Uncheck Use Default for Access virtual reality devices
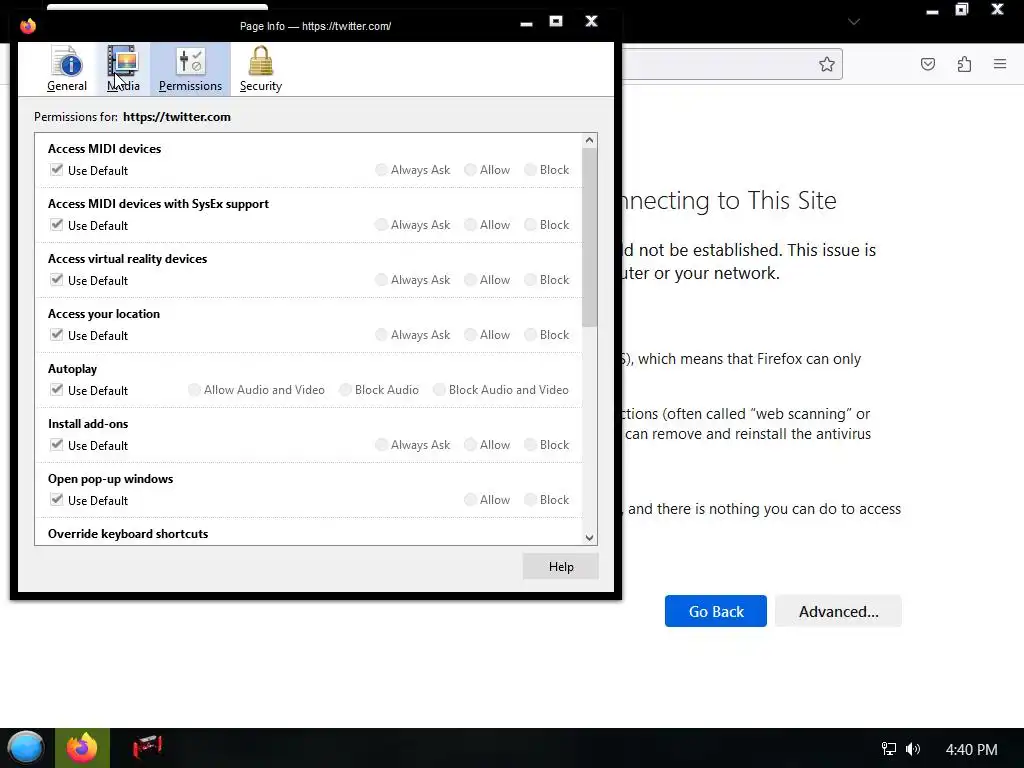The image size is (1024, 768). point(57,280)
